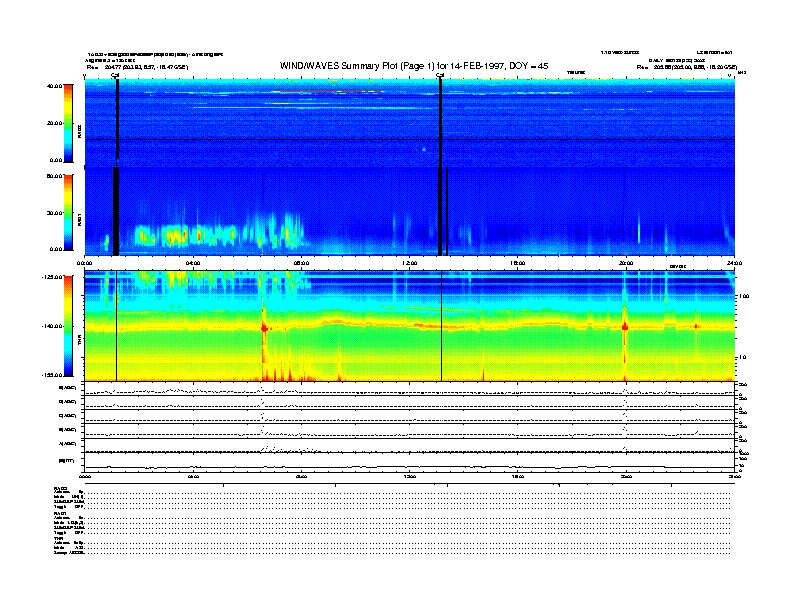This screenshot has width=792, height=612.
Task: Select the -140.00 label on the TNR color bar
Action: 53,326
